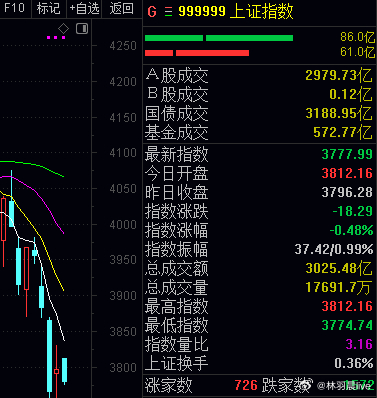
Task: Click the index change value -18.29
Action: [x=353, y=211]
